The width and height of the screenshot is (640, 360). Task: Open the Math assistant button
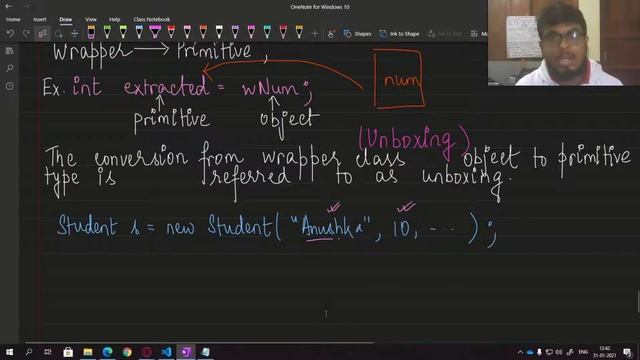coord(478,33)
